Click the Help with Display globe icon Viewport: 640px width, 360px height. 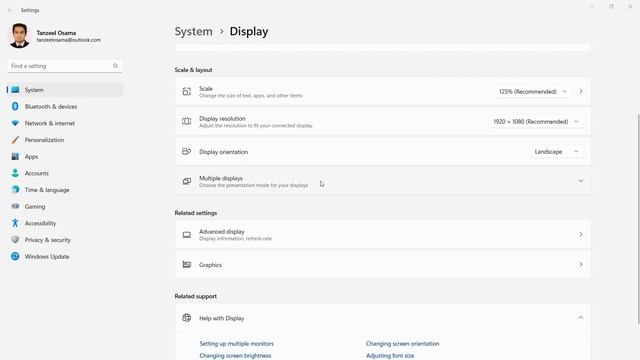[x=187, y=318]
